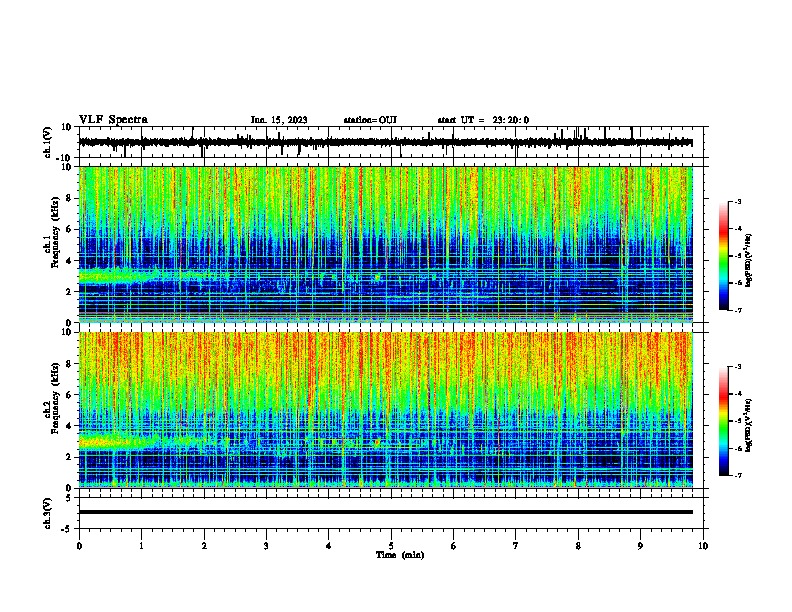Click the '8' kHz tick on ch.1 frequency axis
This screenshot has width=792, height=612.
click(70, 198)
